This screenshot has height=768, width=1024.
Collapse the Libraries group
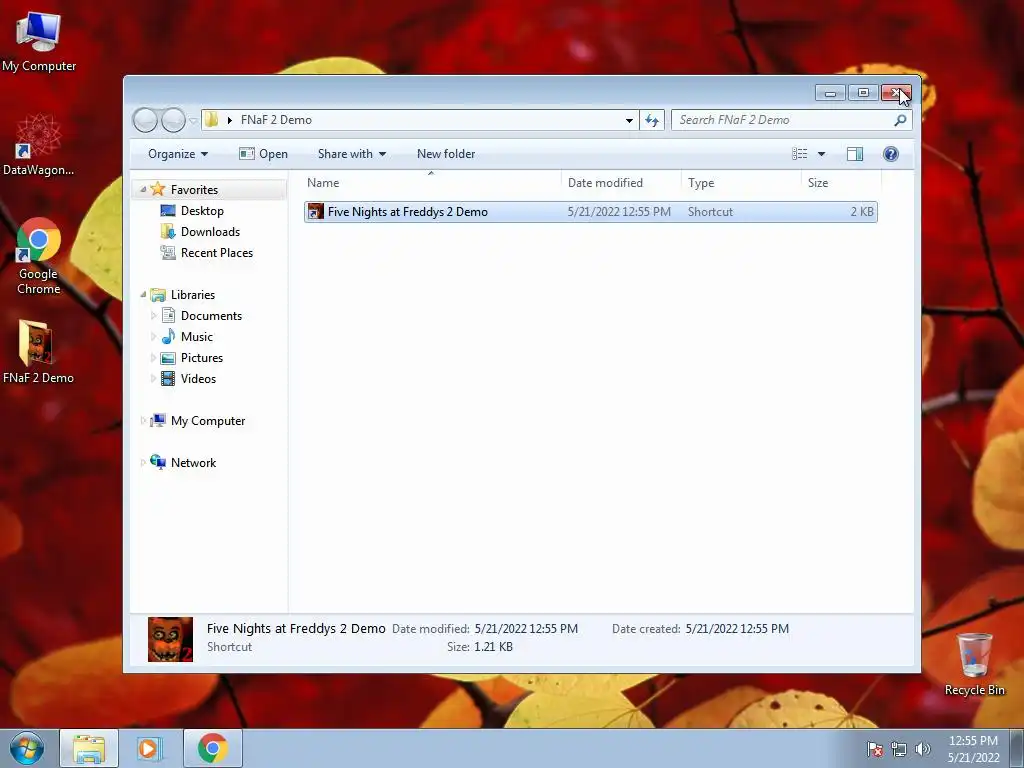[143, 295]
